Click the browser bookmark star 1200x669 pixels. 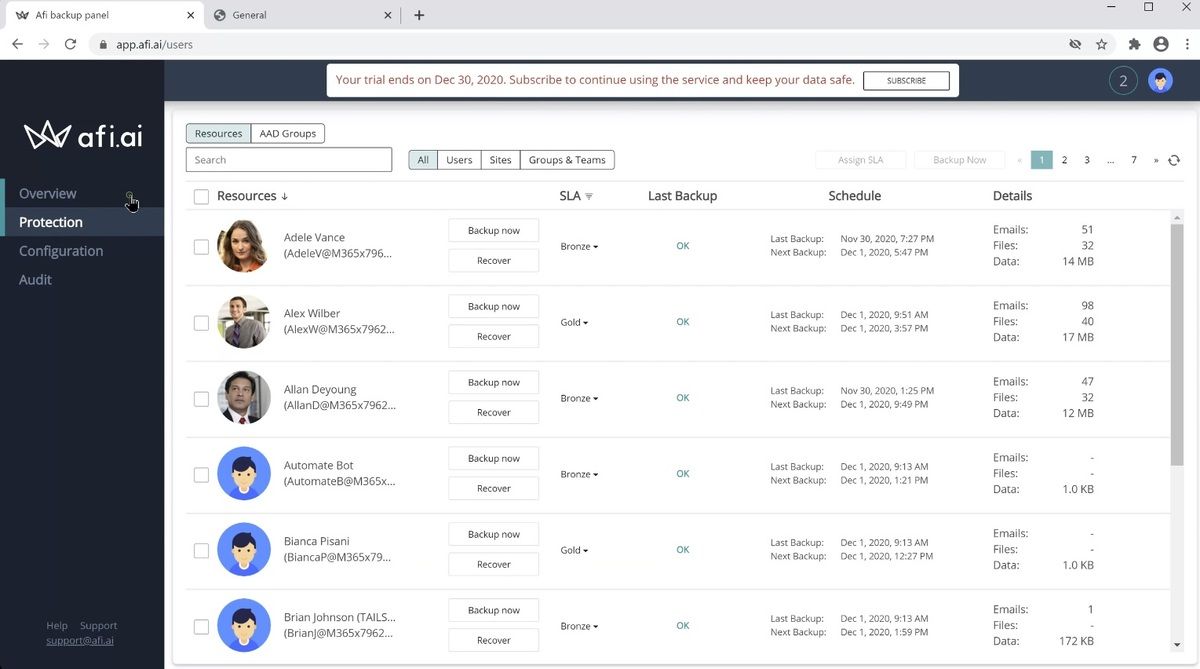[1101, 44]
